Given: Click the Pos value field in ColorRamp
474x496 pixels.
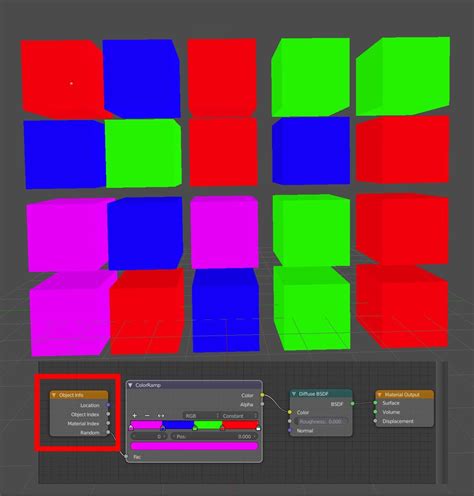Looking at the screenshot, I should (x=215, y=436).
